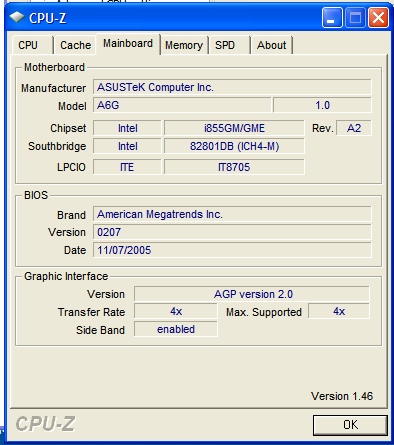Click the AGP version 2.0 field
The height and width of the screenshot is (445, 394).
pyautogui.click(x=252, y=294)
